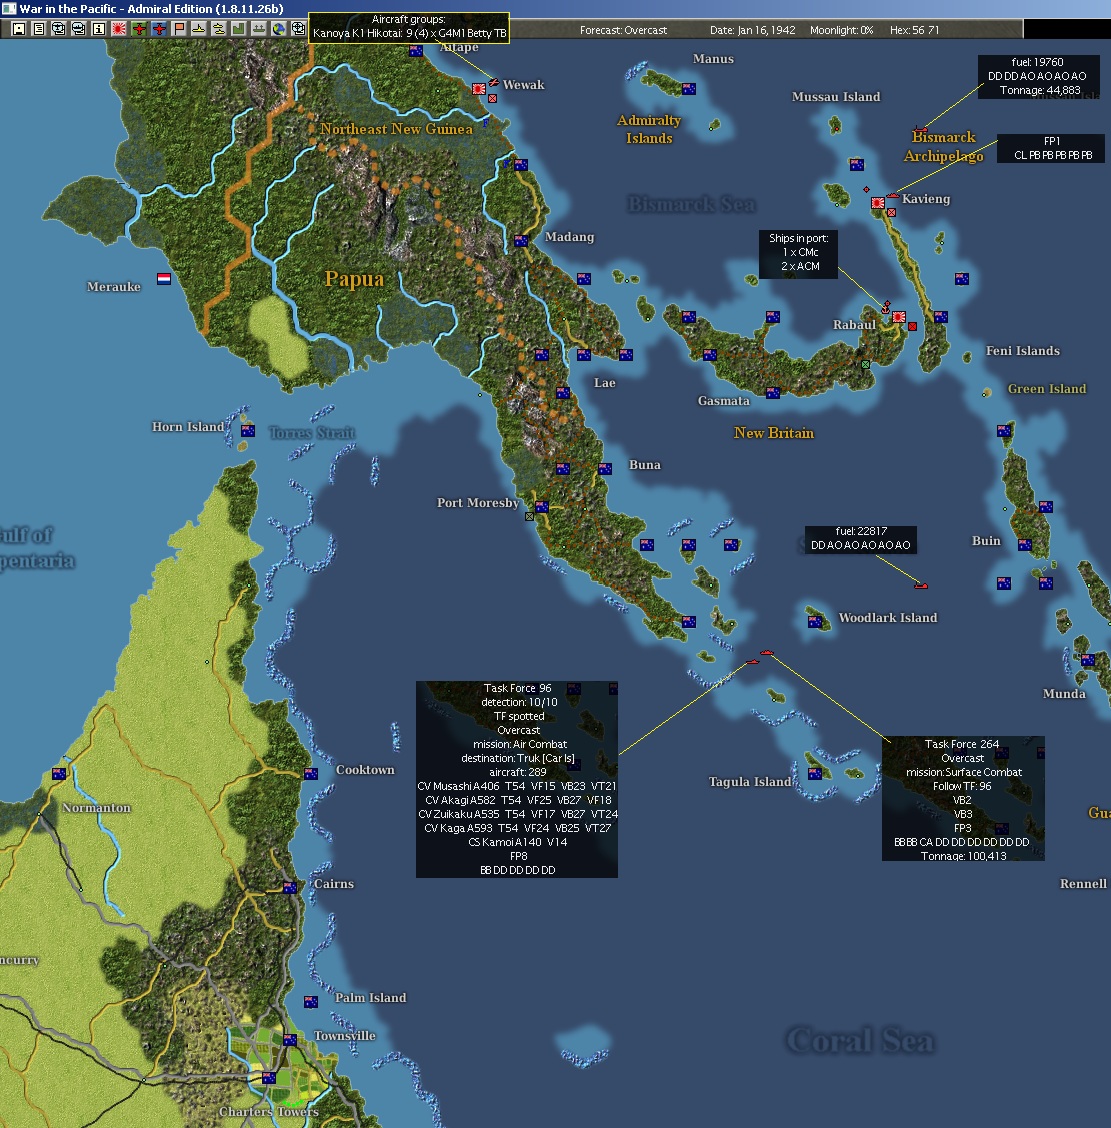
Task: Click the 'Admiralty Islands' map label
Action: (649, 129)
